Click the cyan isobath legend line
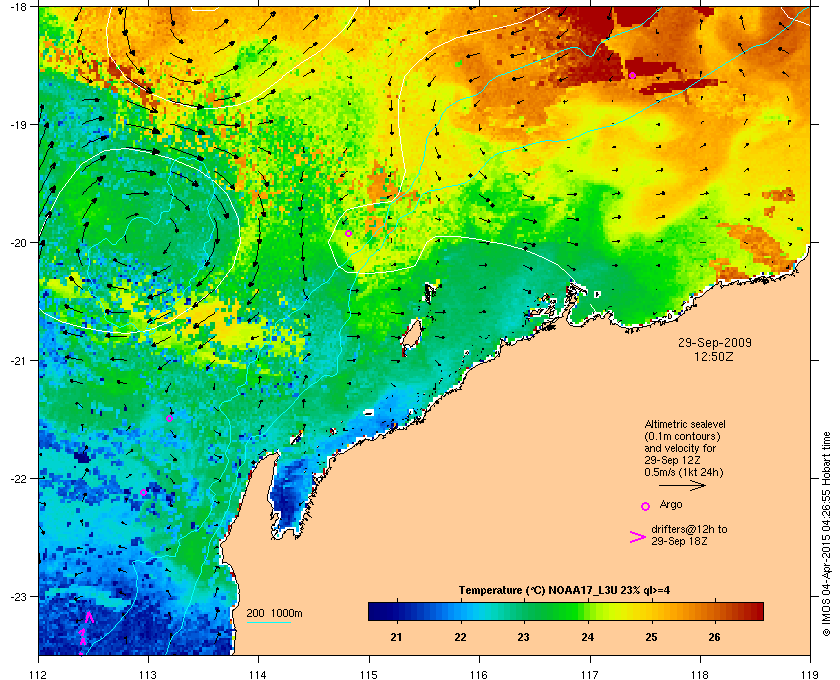 (x=269, y=623)
